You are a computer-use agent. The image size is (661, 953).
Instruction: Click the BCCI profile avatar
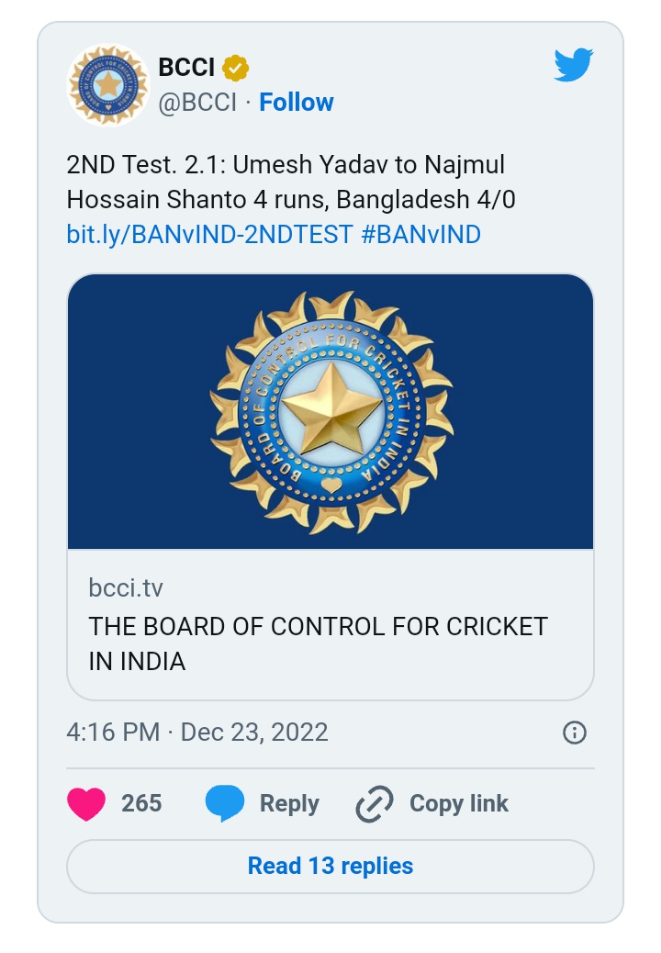click(x=107, y=85)
